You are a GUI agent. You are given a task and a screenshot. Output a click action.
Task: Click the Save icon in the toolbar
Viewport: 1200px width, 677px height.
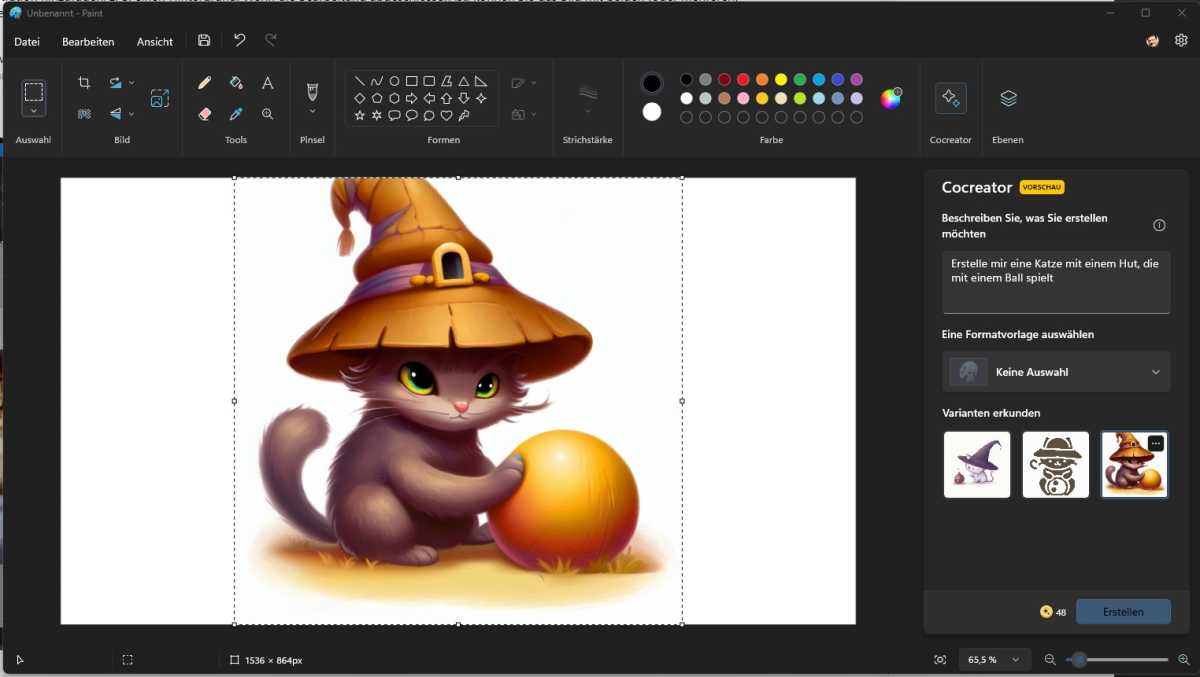point(203,40)
